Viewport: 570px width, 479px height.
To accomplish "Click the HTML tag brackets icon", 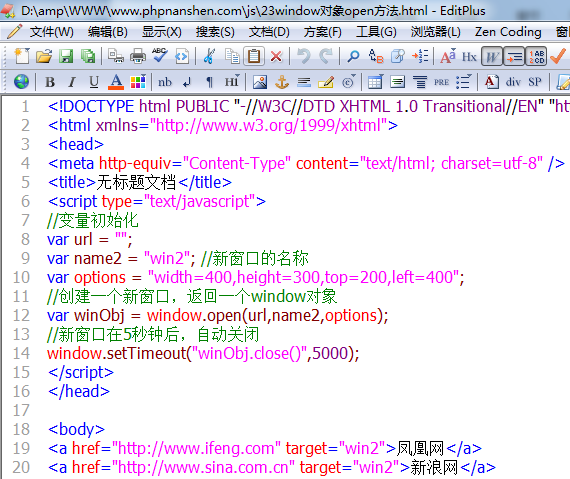I will [x=182, y=56].
